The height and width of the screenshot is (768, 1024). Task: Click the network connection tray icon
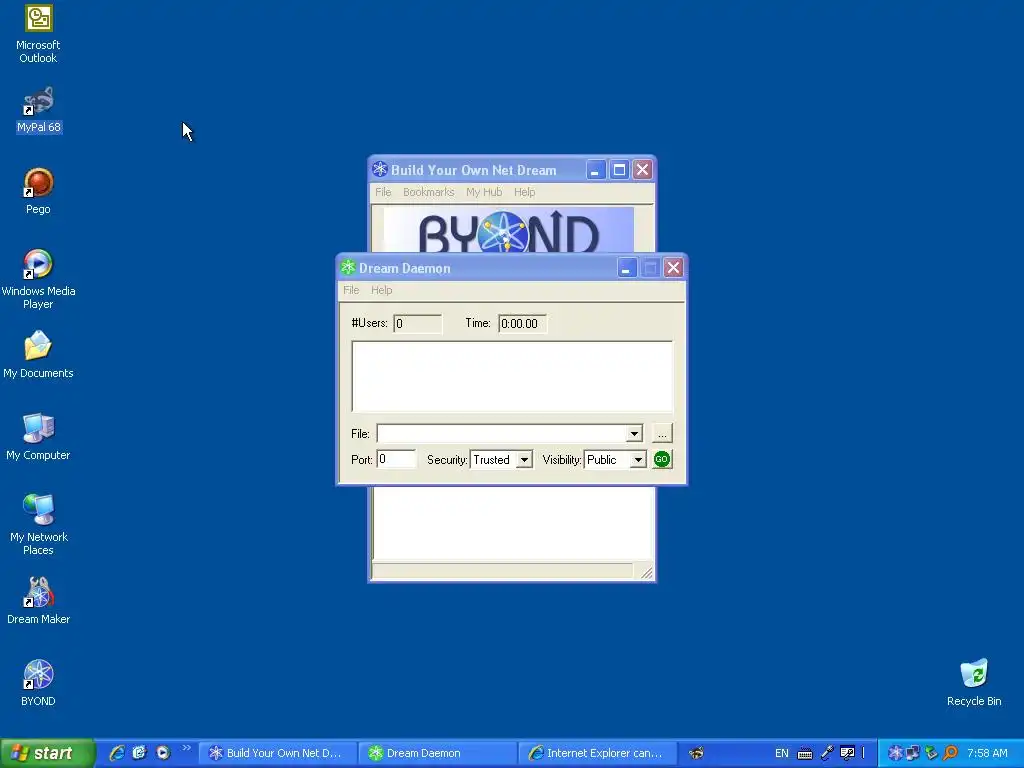click(x=913, y=753)
